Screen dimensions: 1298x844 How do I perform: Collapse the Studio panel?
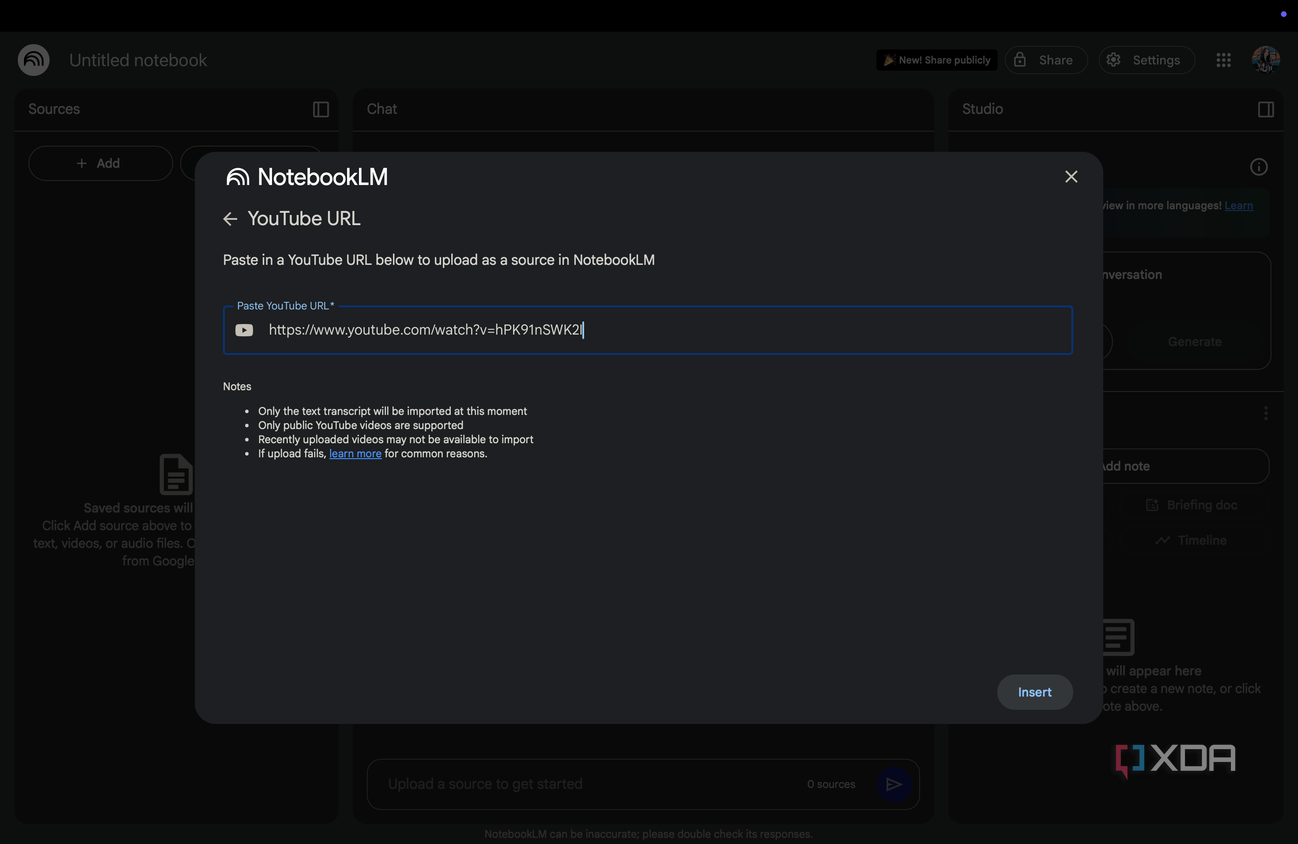click(x=1266, y=110)
